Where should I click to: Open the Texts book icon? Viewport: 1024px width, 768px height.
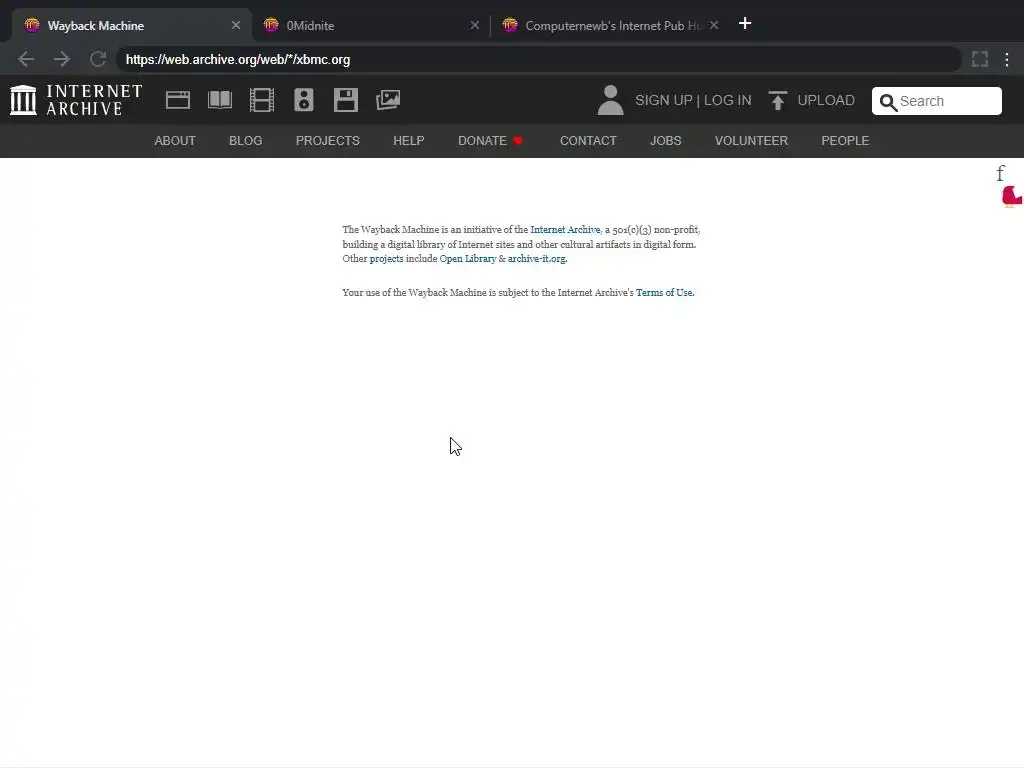pyautogui.click(x=220, y=100)
